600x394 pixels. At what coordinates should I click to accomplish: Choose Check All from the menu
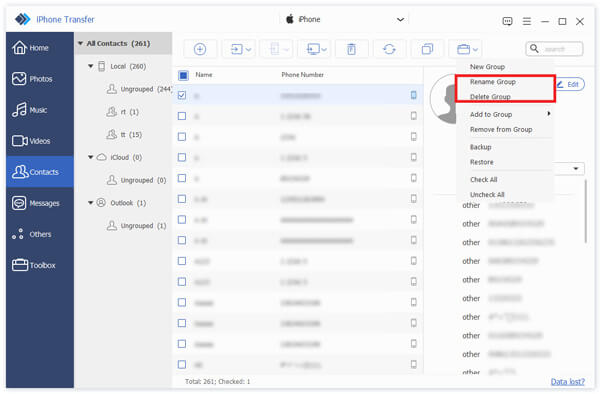pyautogui.click(x=484, y=179)
